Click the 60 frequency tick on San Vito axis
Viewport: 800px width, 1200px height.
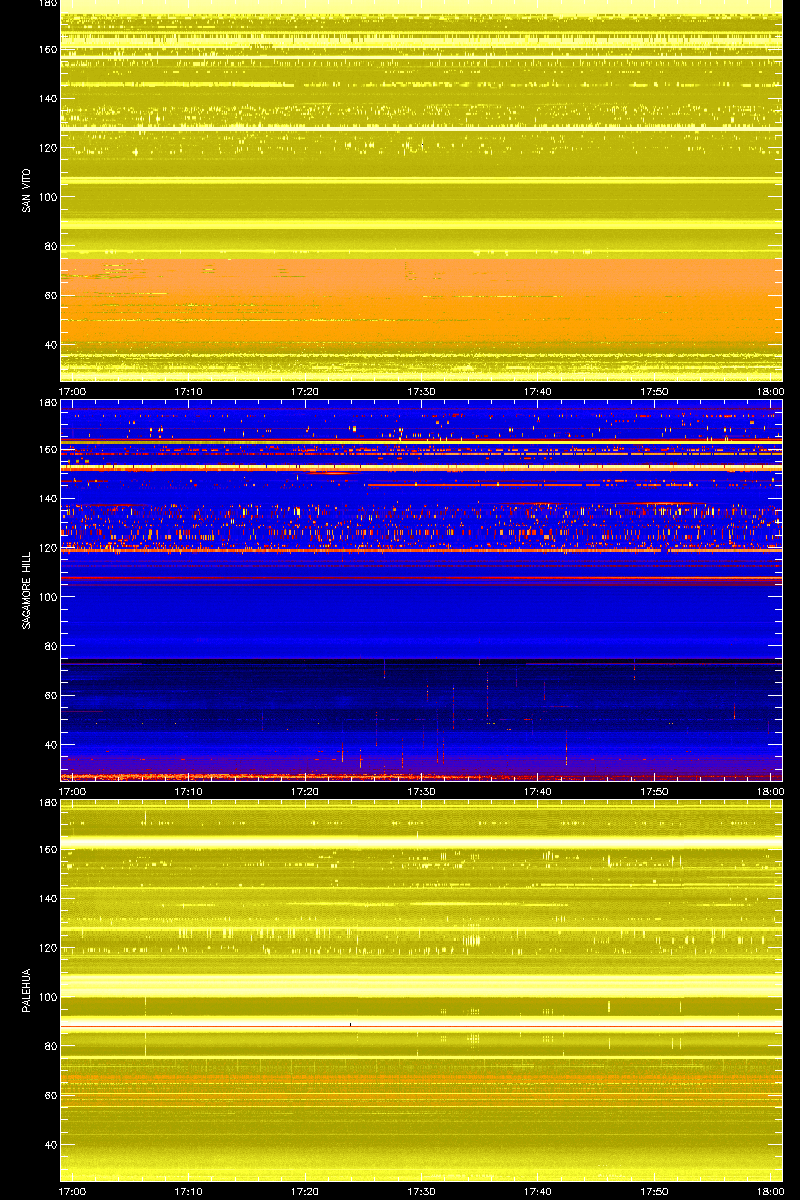click(50, 295)
